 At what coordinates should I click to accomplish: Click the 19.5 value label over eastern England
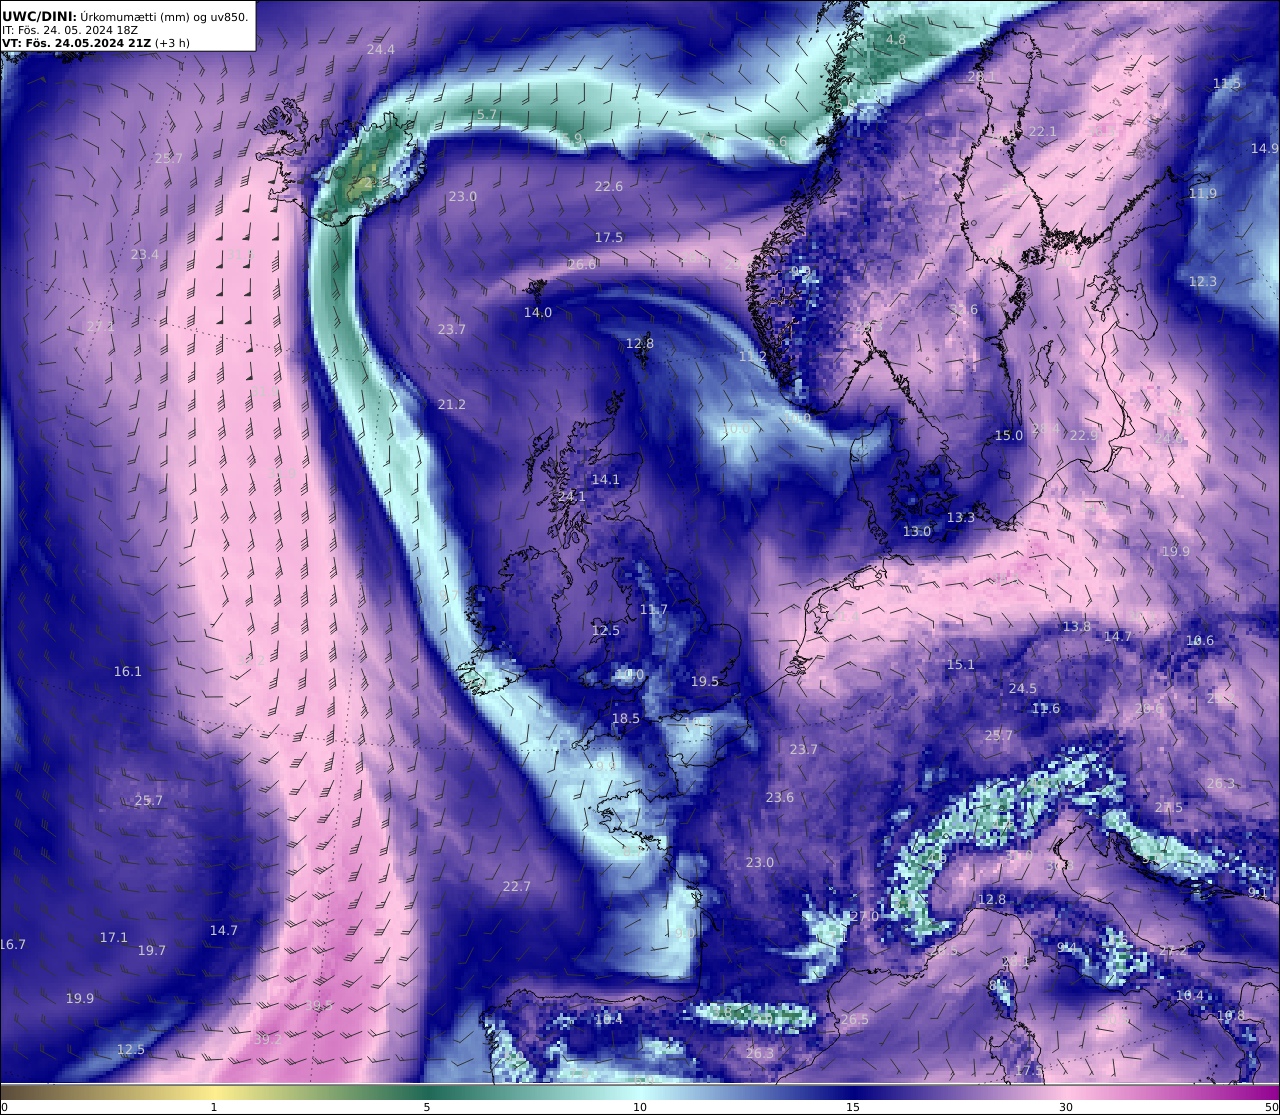[x=705, y=682]
